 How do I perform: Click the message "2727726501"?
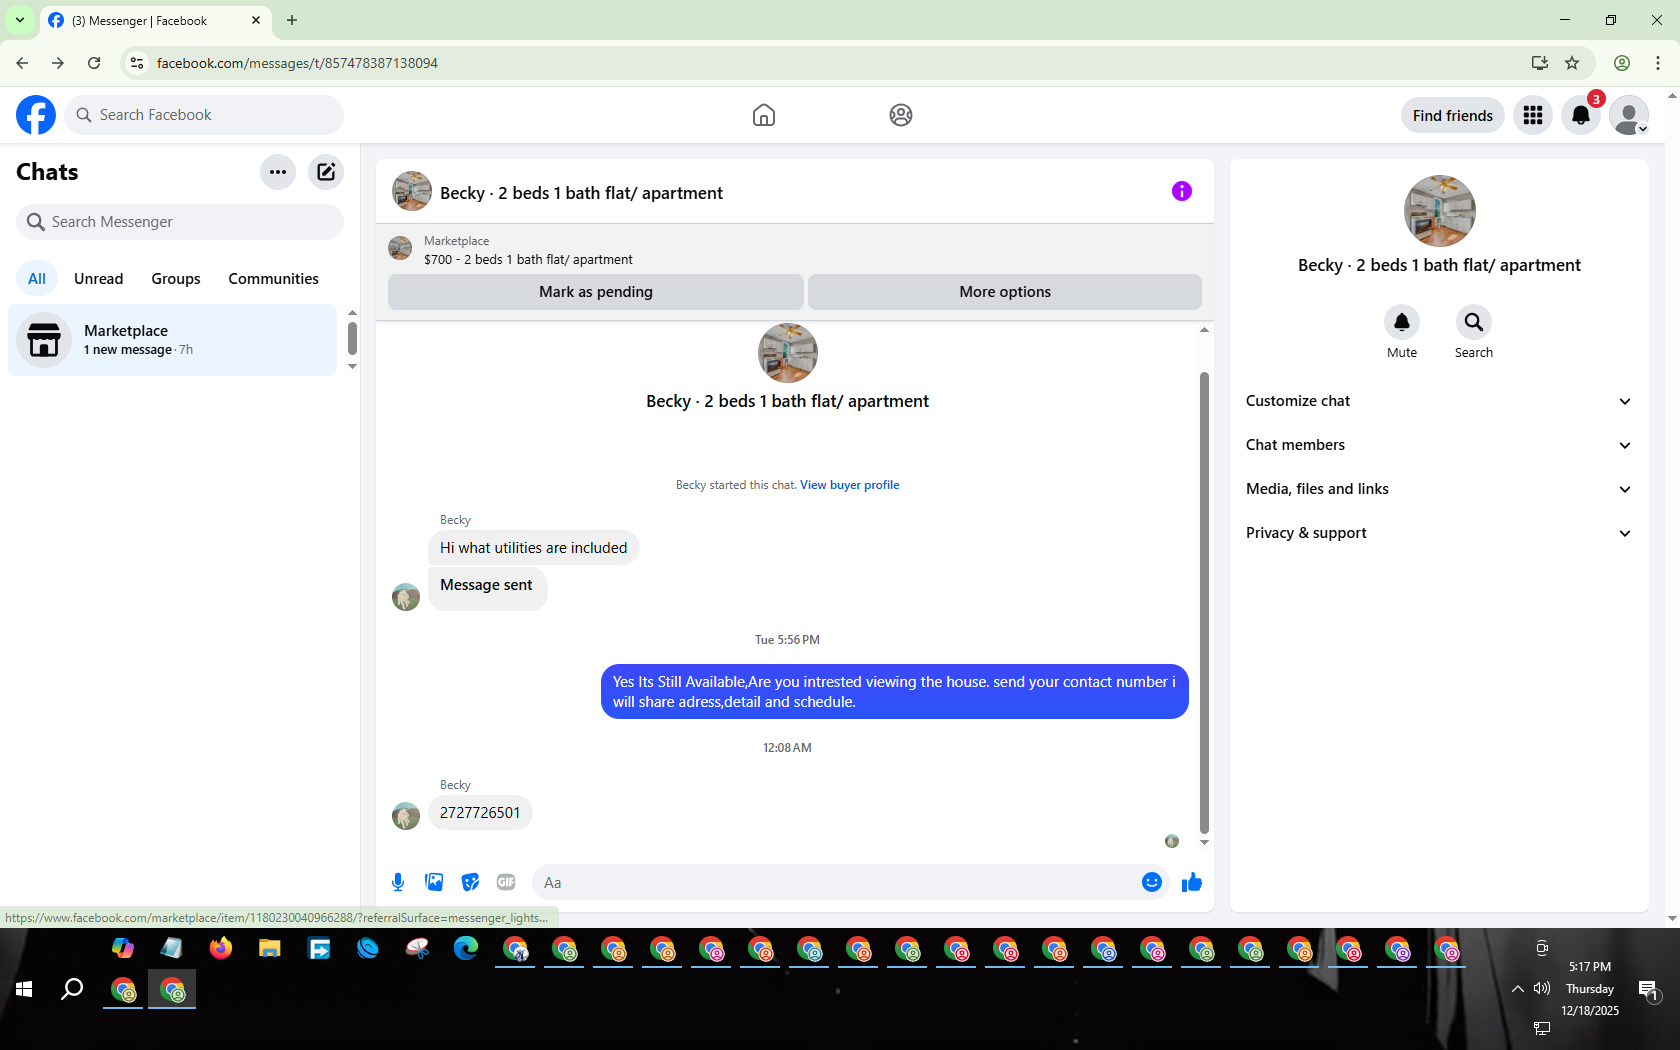click(480, 813)
